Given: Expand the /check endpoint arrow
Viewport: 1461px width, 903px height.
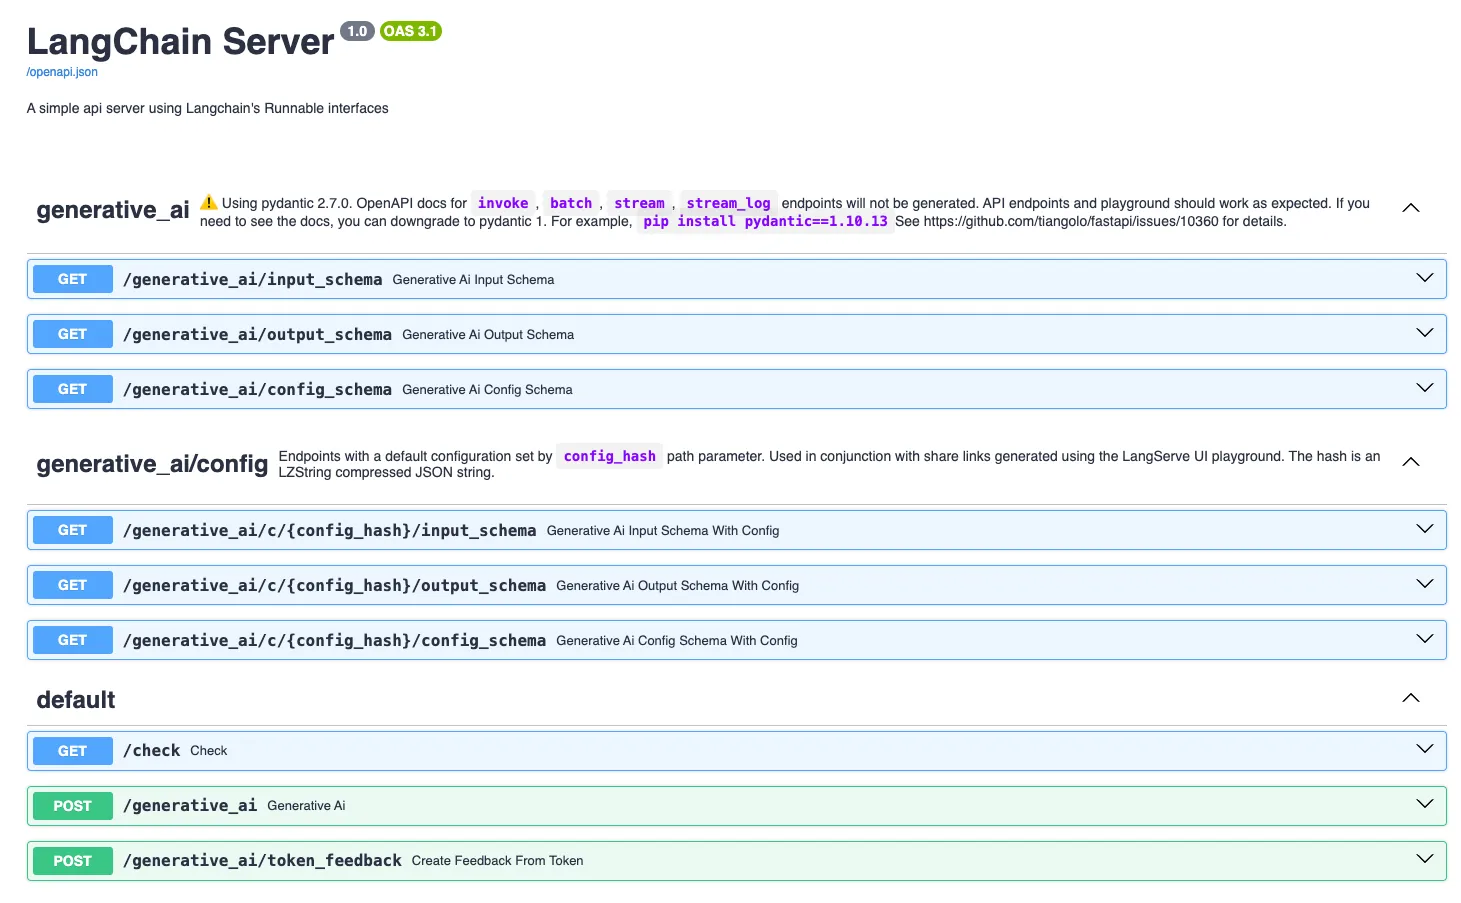Looking at the screenshot, I should (1424, 749).
